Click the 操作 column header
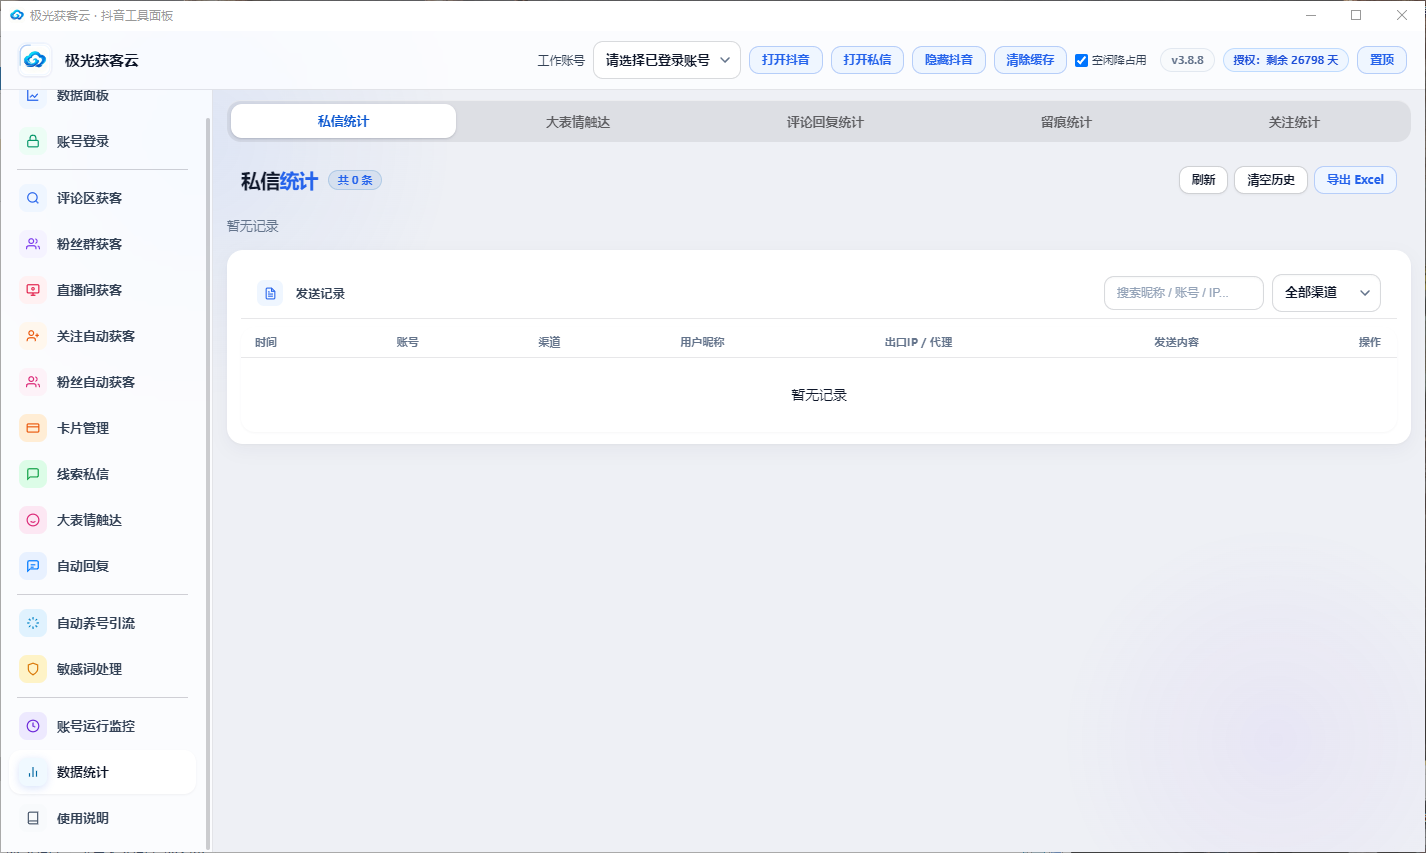Image resolution: width=1426 pixels, height=853 pixels. click(x=1369, y=342)
